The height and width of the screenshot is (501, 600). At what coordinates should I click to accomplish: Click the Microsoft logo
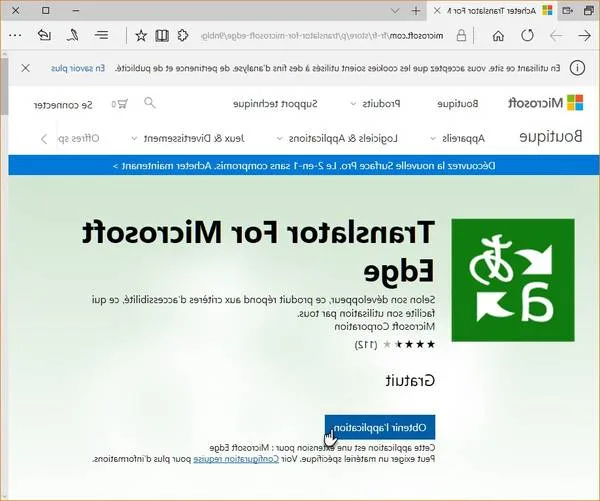(546, 103)
